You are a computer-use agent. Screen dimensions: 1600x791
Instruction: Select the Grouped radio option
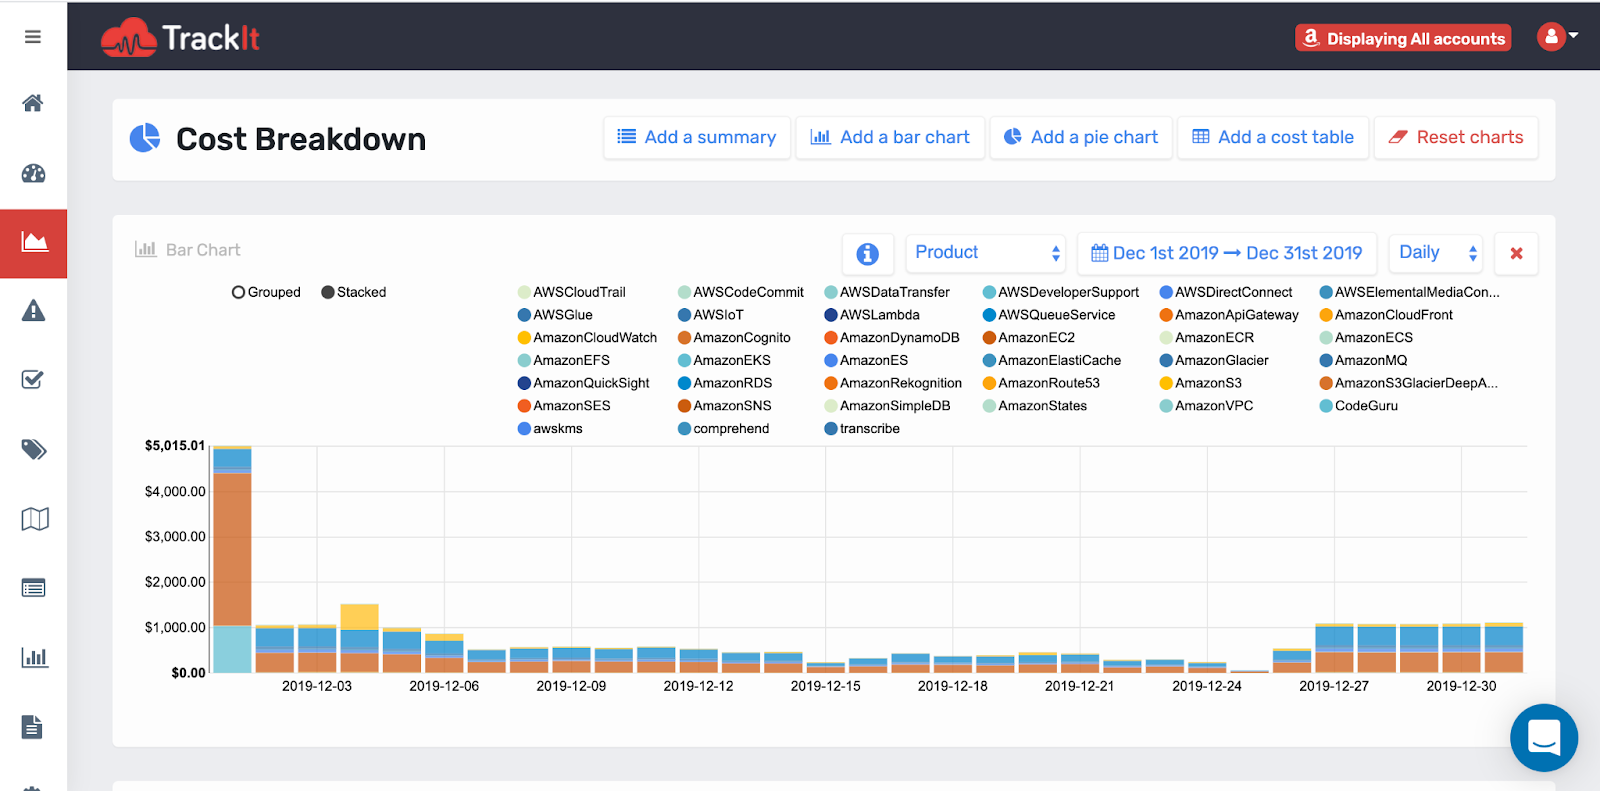(x=239, y=292)
